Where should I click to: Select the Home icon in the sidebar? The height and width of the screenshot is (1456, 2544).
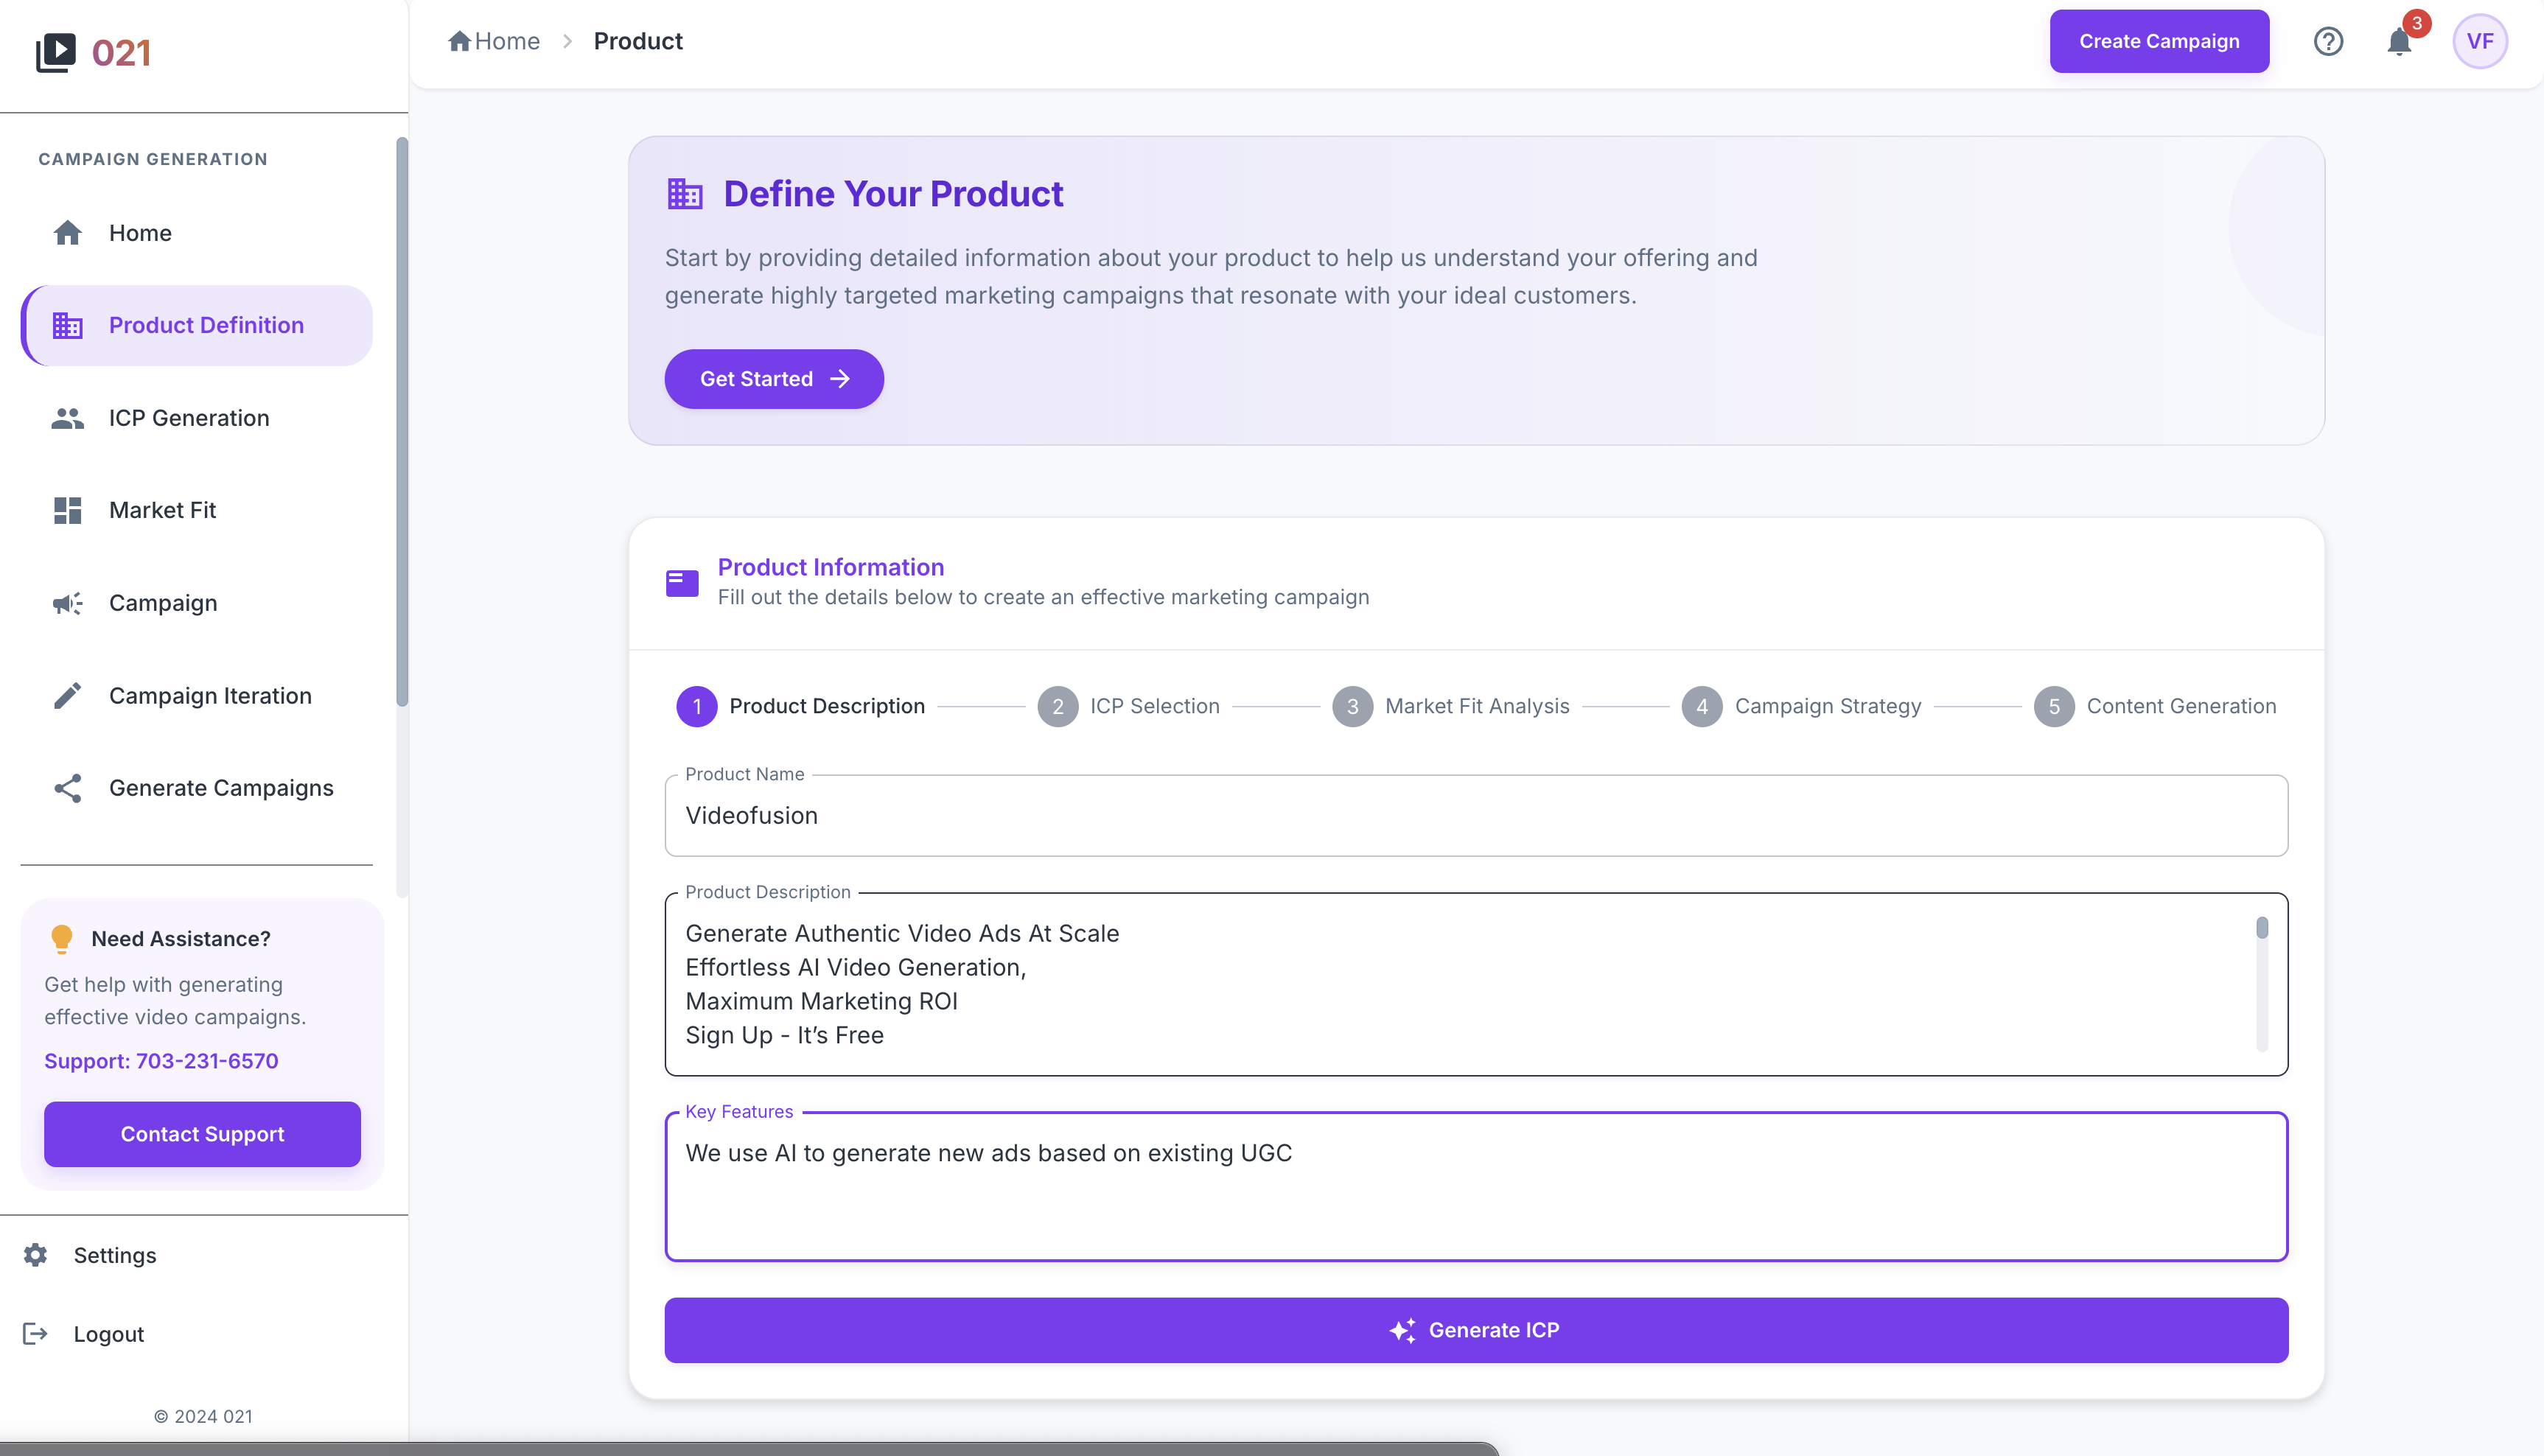pos(67,232)
